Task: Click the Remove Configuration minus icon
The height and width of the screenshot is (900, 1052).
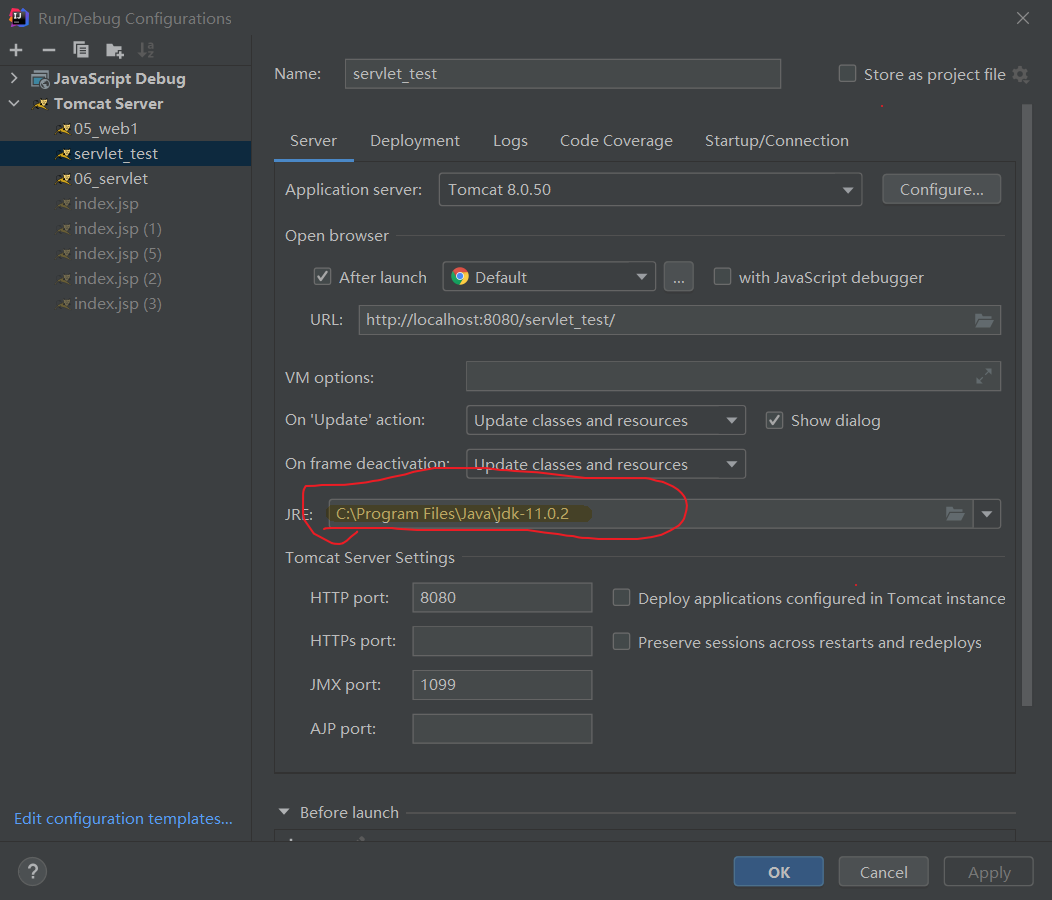Action: (48, 50)
